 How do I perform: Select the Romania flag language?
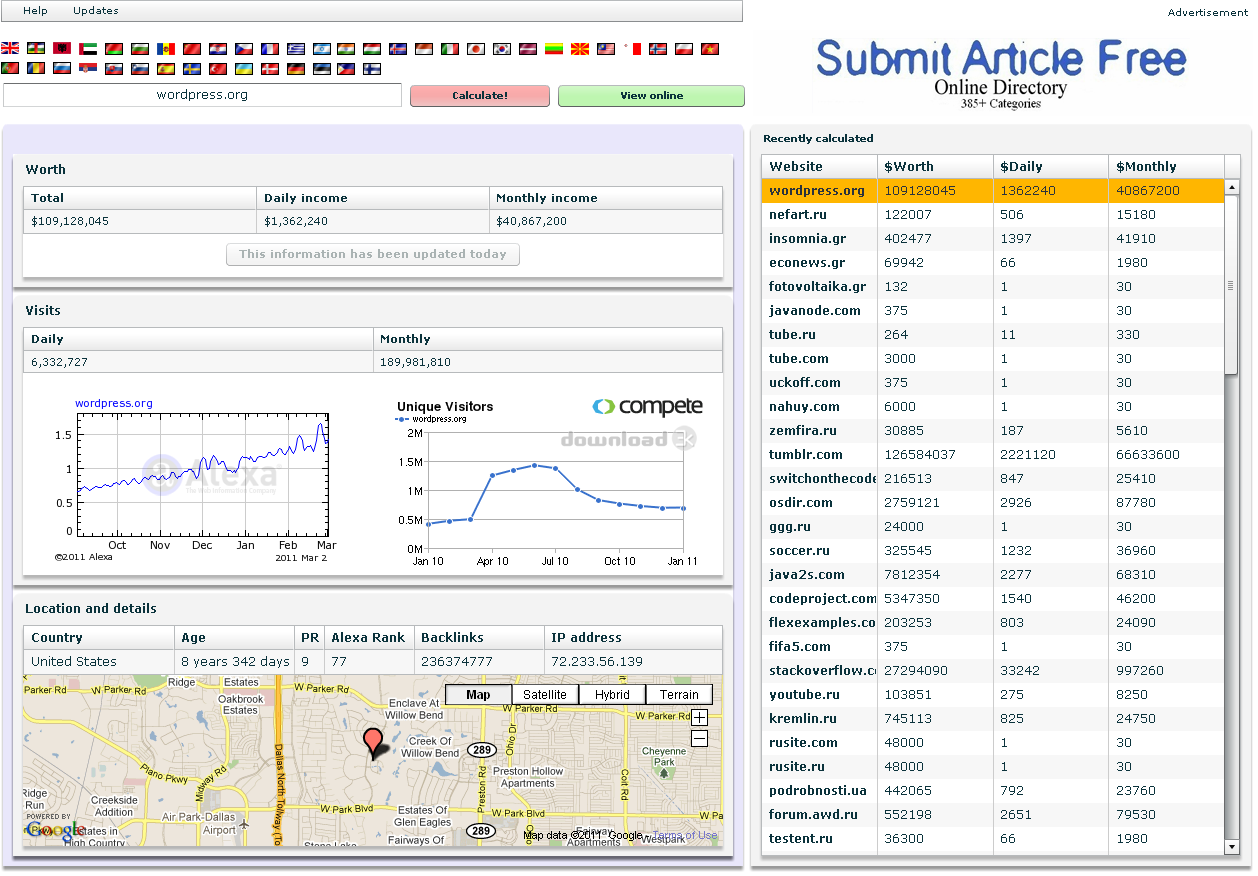coord(36,69)
